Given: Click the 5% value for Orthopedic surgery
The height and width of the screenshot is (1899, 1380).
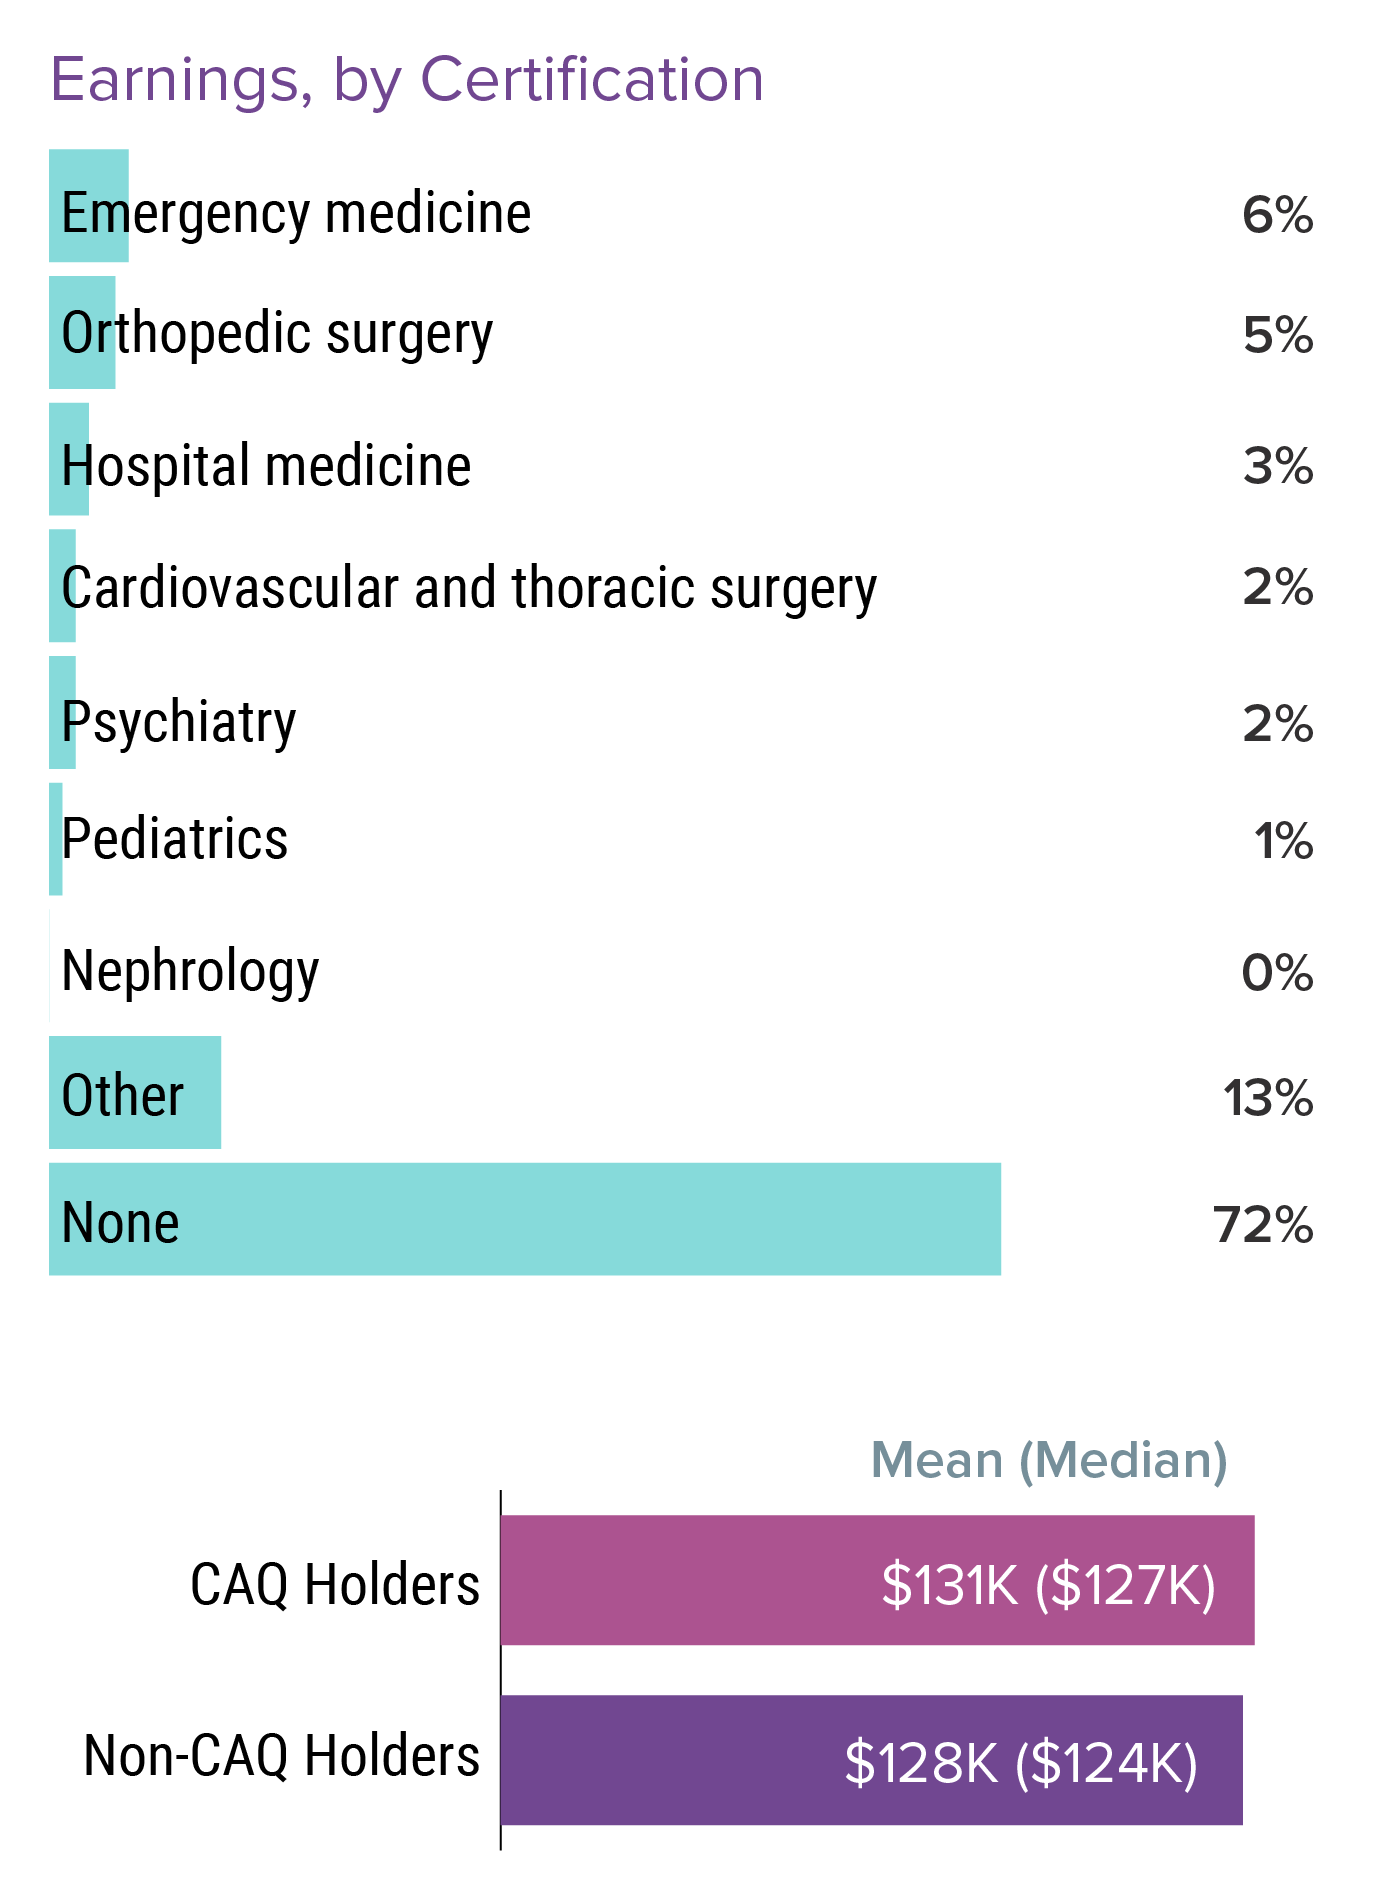Looking at the screenshot, I should click(1277, 335).
